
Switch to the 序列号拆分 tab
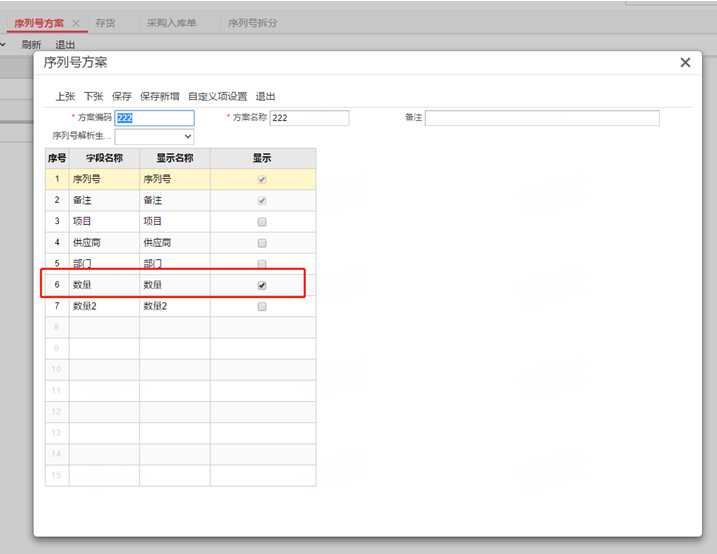(252, 23)
